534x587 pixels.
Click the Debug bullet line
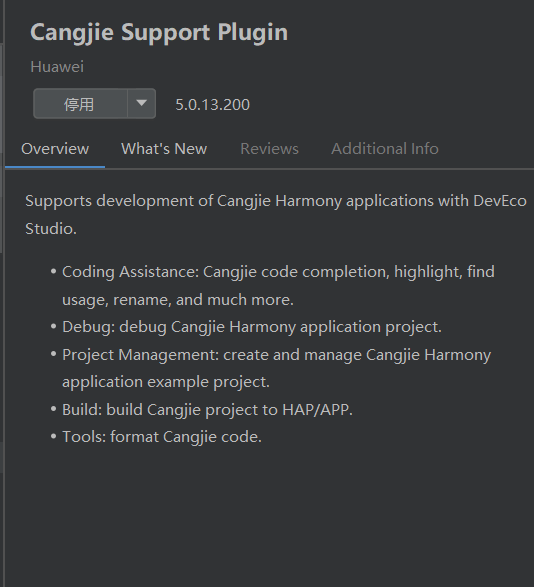coord(252,327)
